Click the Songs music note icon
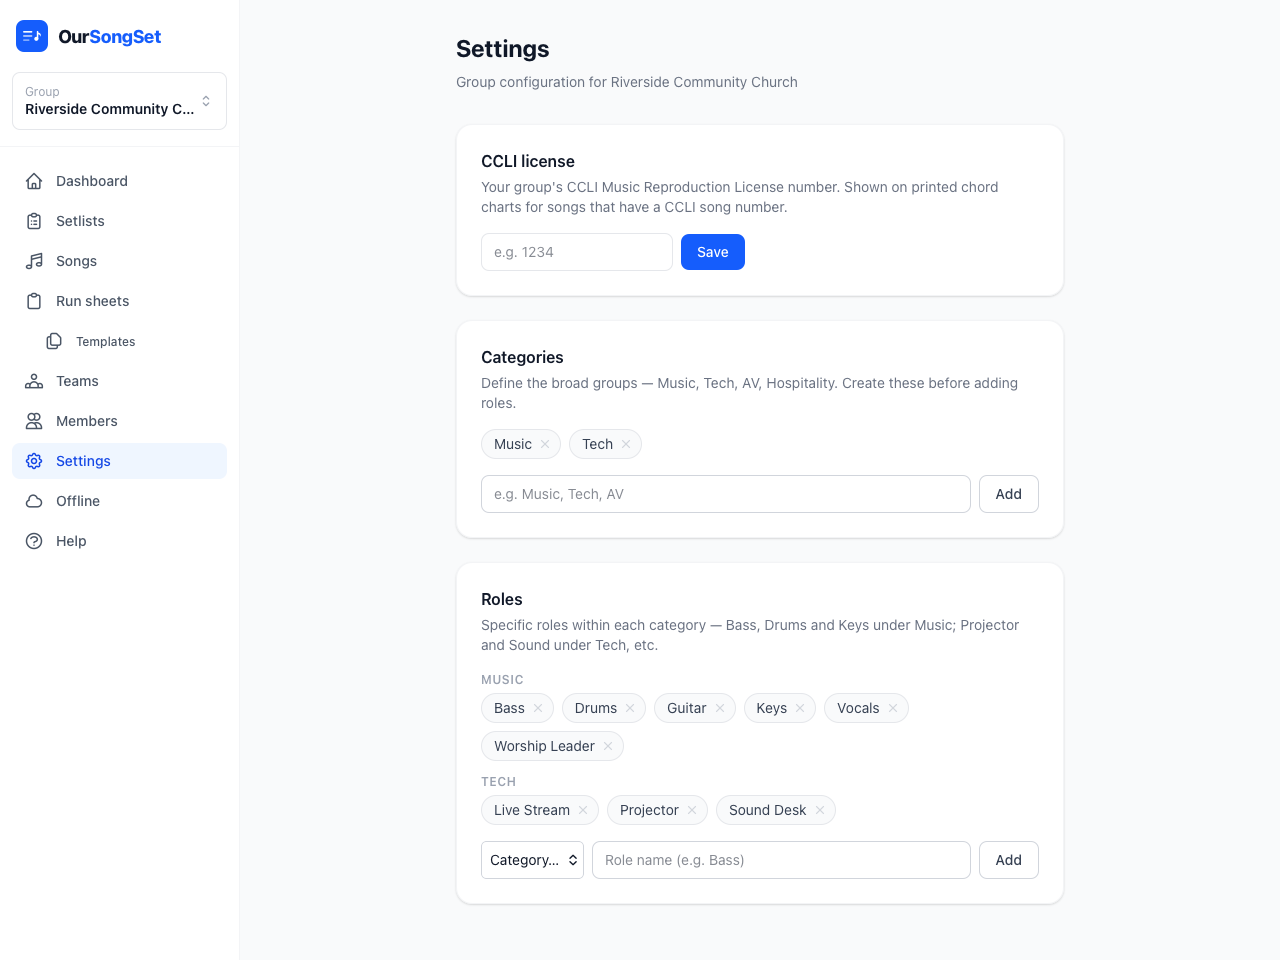This screenshot has height=960, width=1280. 34,261
